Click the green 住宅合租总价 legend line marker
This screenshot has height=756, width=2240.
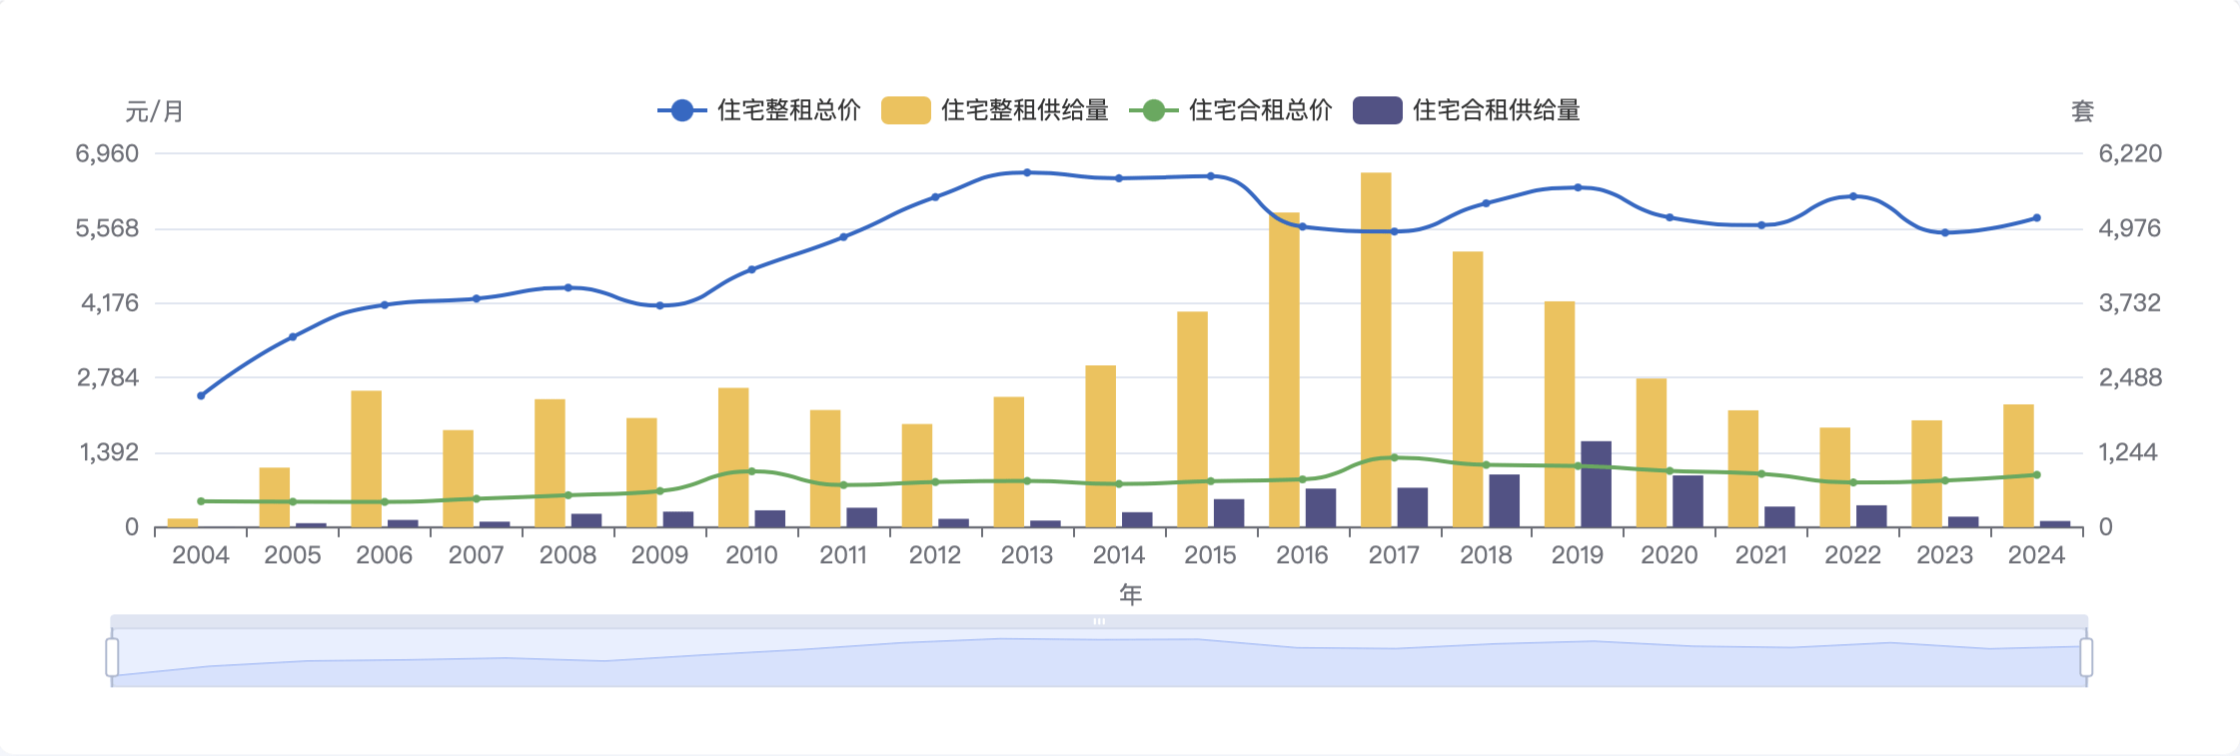coord(1153,110)
